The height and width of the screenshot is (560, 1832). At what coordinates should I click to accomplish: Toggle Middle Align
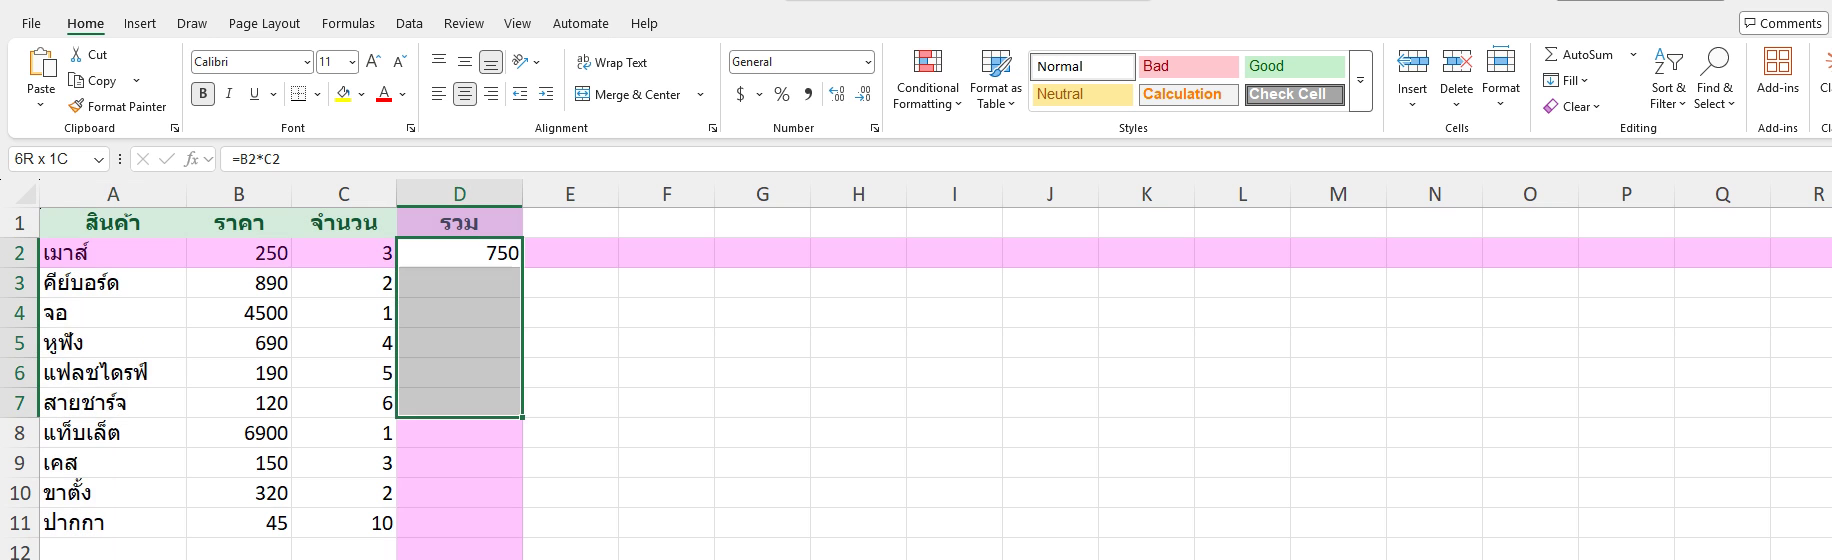click(x=465, y=62)
